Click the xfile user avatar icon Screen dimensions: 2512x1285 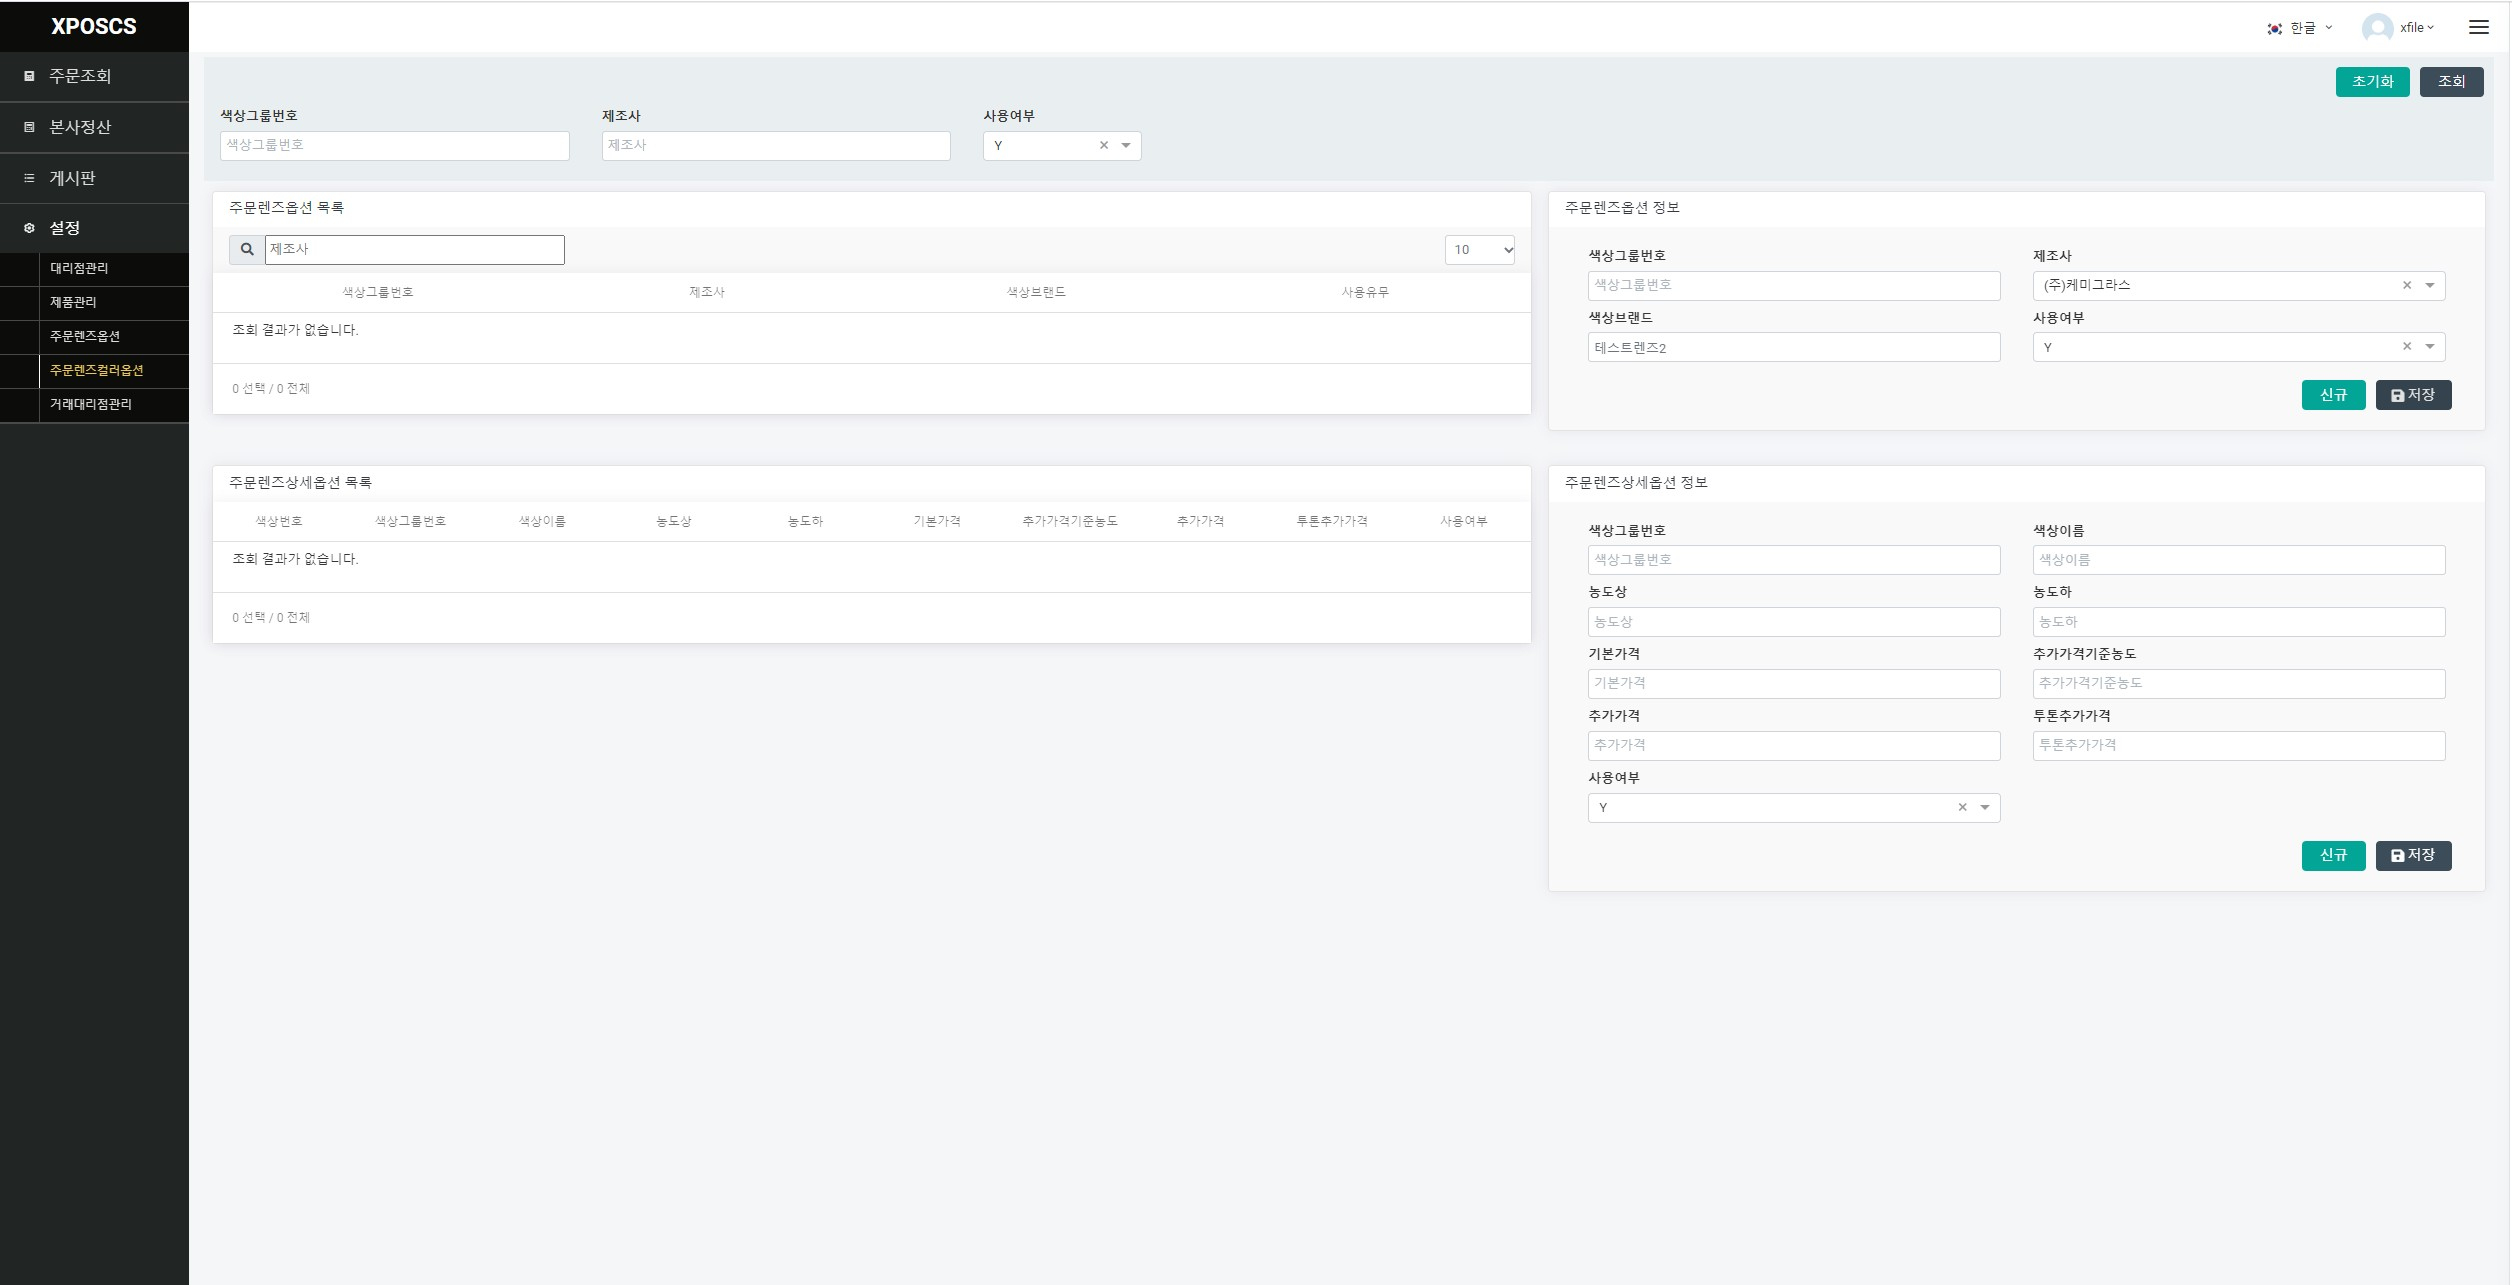click(x=2377, y=28)
